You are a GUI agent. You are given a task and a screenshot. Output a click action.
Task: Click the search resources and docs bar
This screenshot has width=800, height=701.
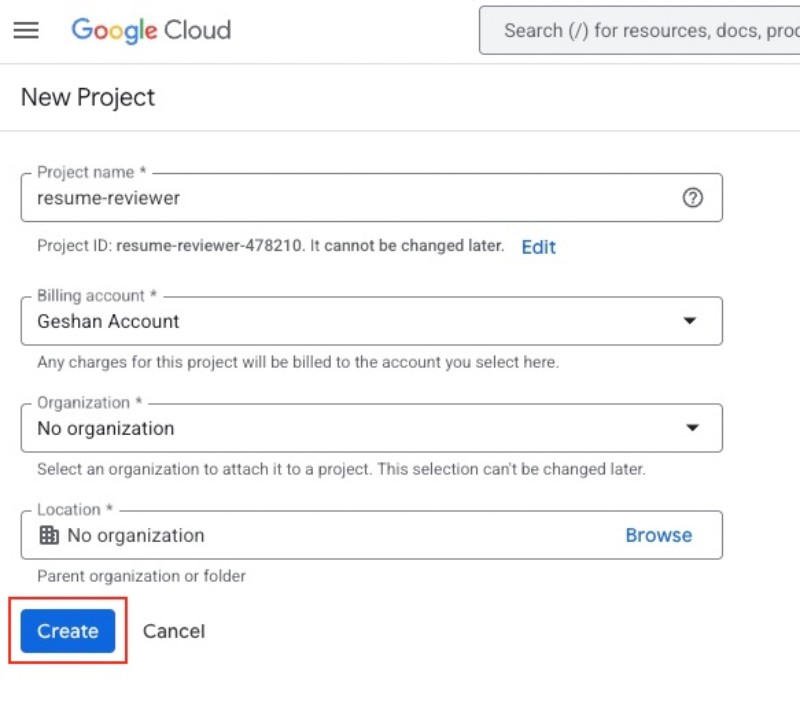point(640,30)
